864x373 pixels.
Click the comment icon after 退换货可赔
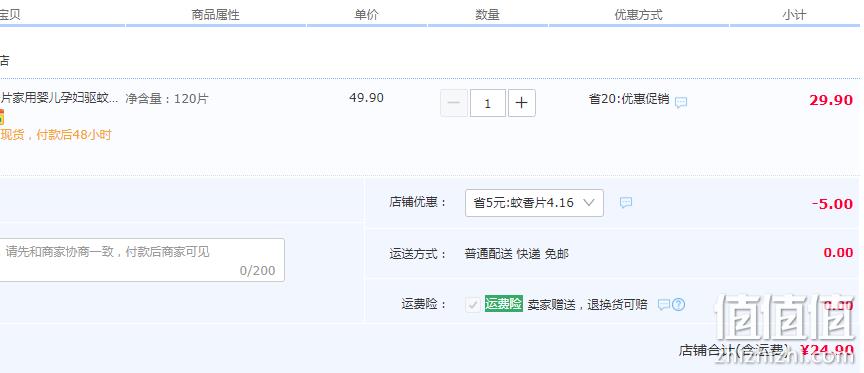click(x=664, y=304)
